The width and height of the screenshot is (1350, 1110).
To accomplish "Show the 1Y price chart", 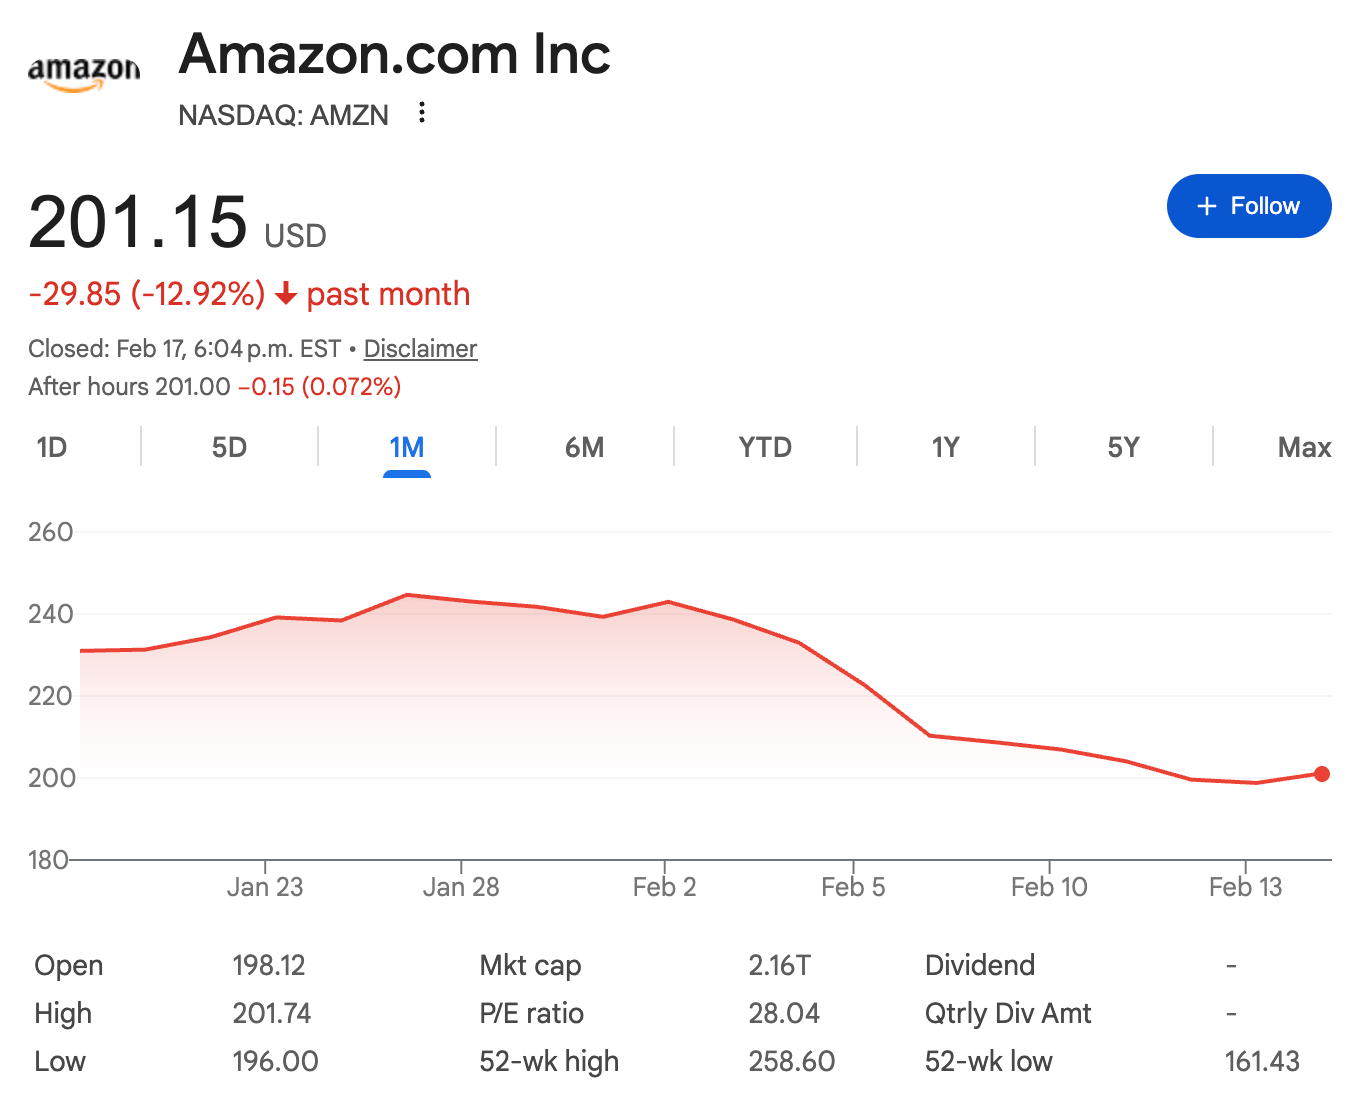I will click(945, 447).
